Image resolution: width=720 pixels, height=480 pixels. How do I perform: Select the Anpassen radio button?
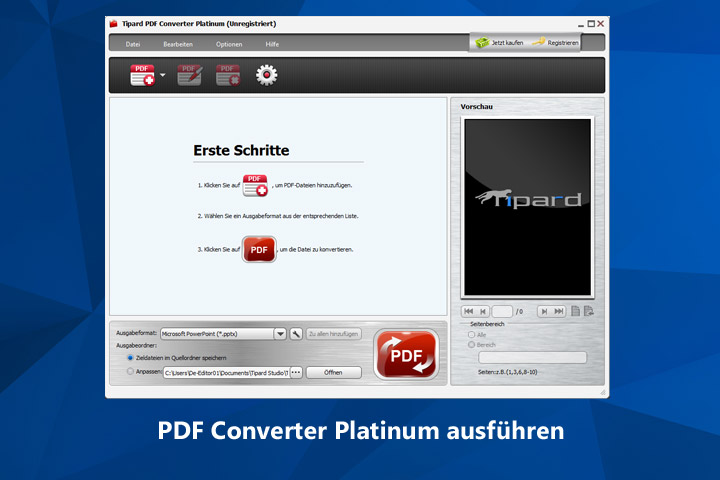pos(130,371)
